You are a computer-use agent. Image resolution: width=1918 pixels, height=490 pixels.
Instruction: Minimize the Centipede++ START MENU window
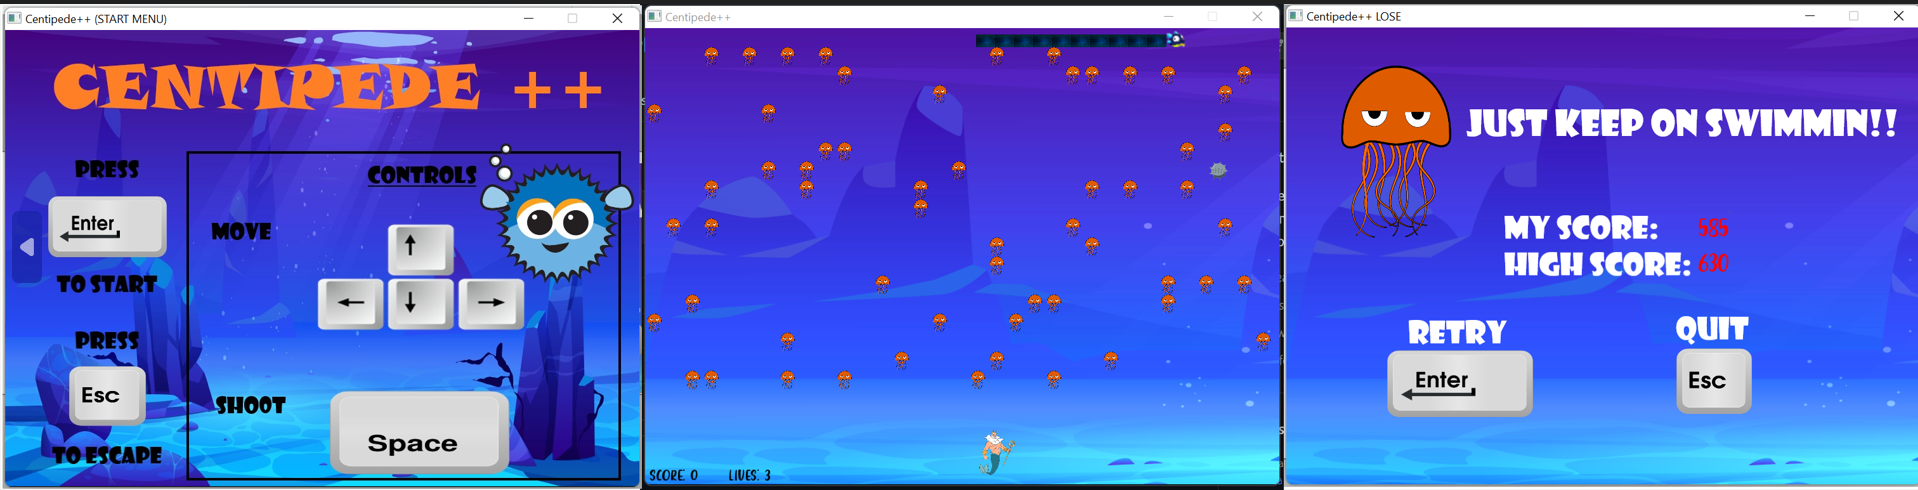[529, 18]
